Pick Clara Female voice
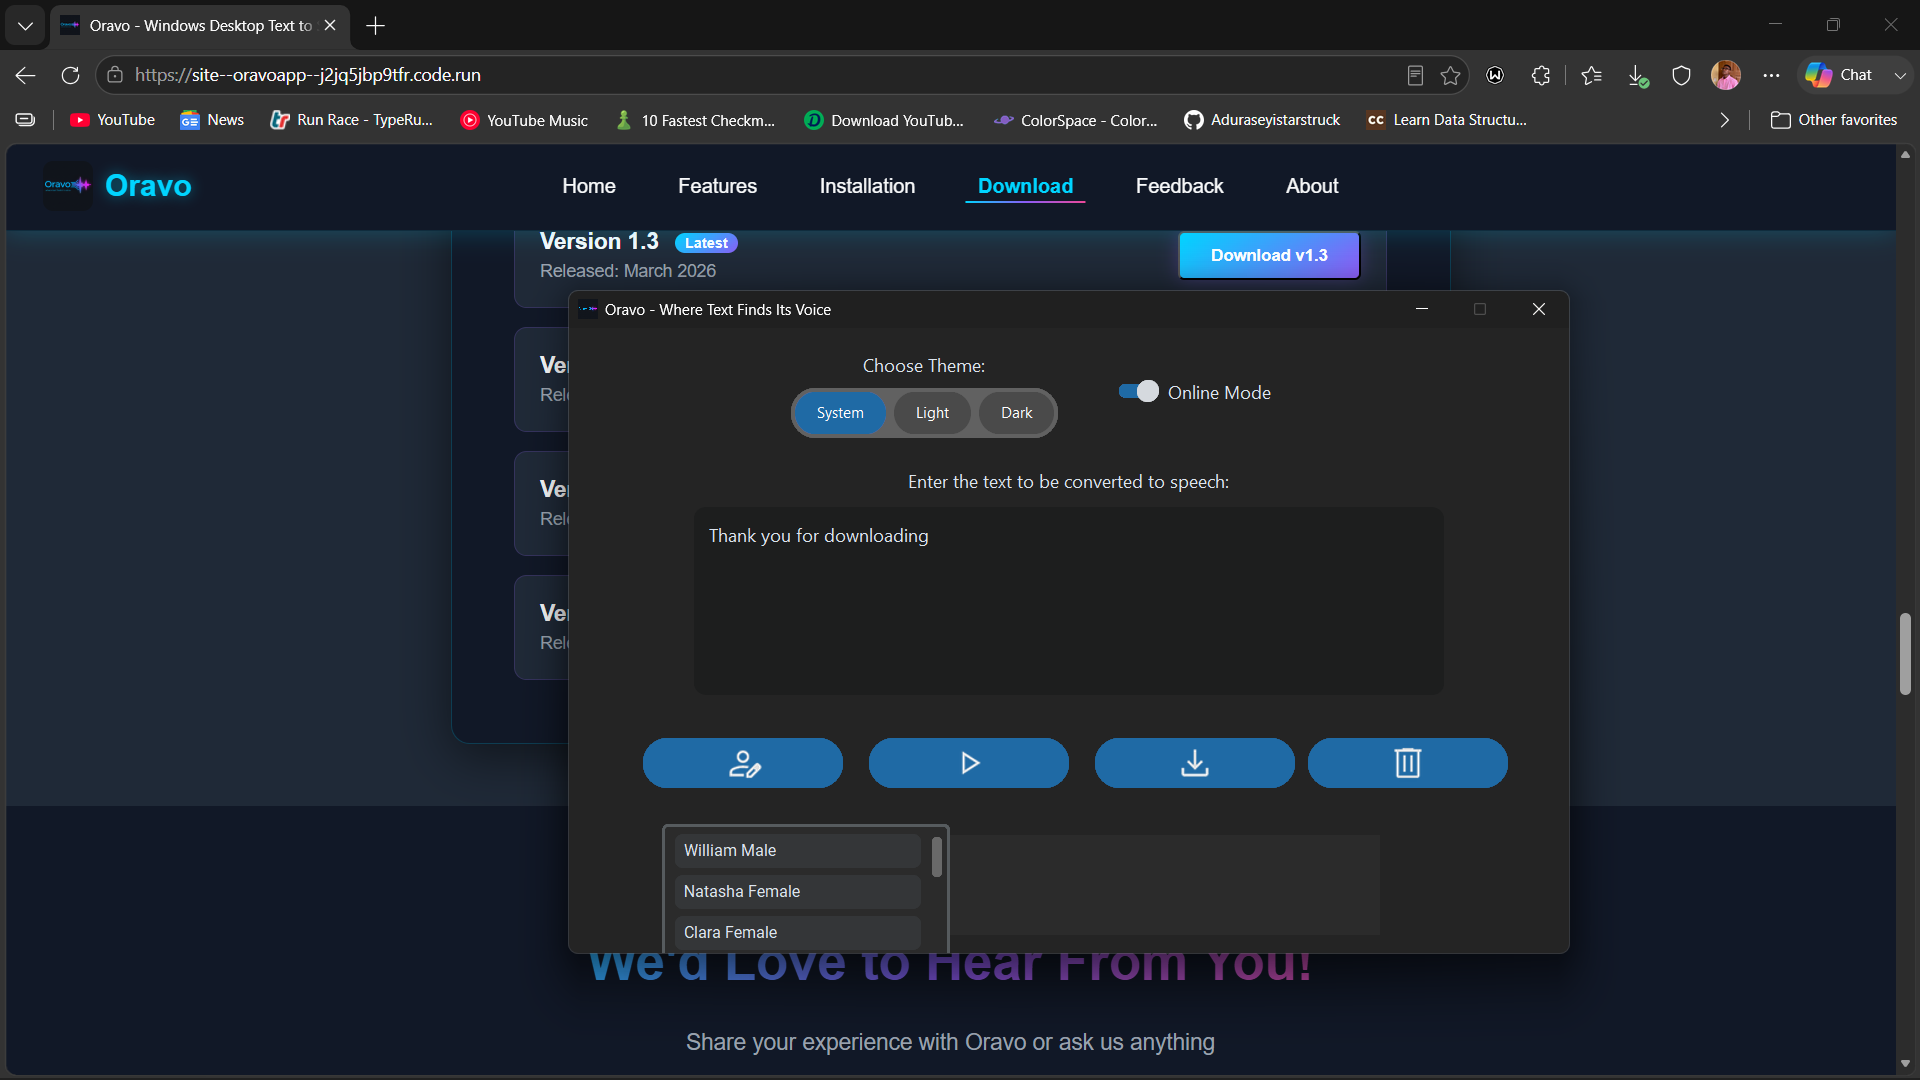 point(797,932)
